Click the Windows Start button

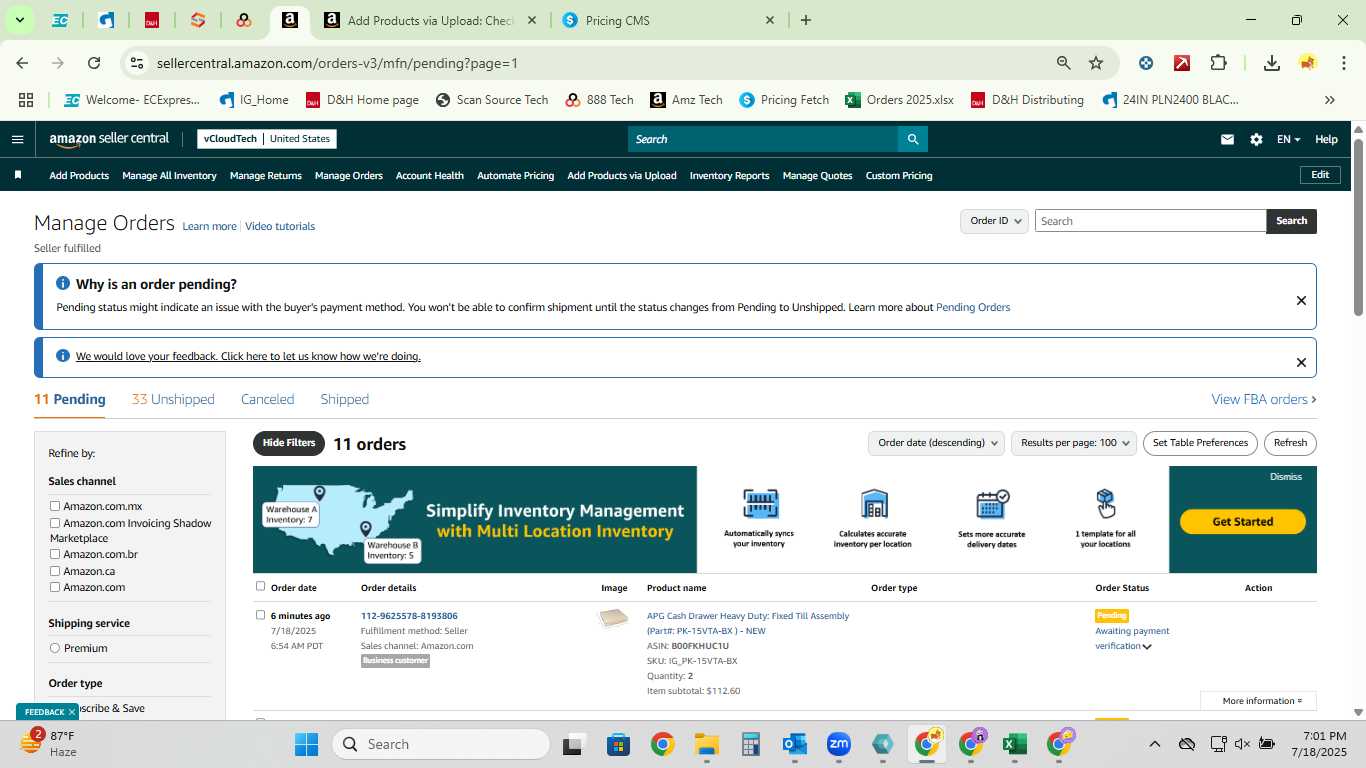tap(306, 744)
